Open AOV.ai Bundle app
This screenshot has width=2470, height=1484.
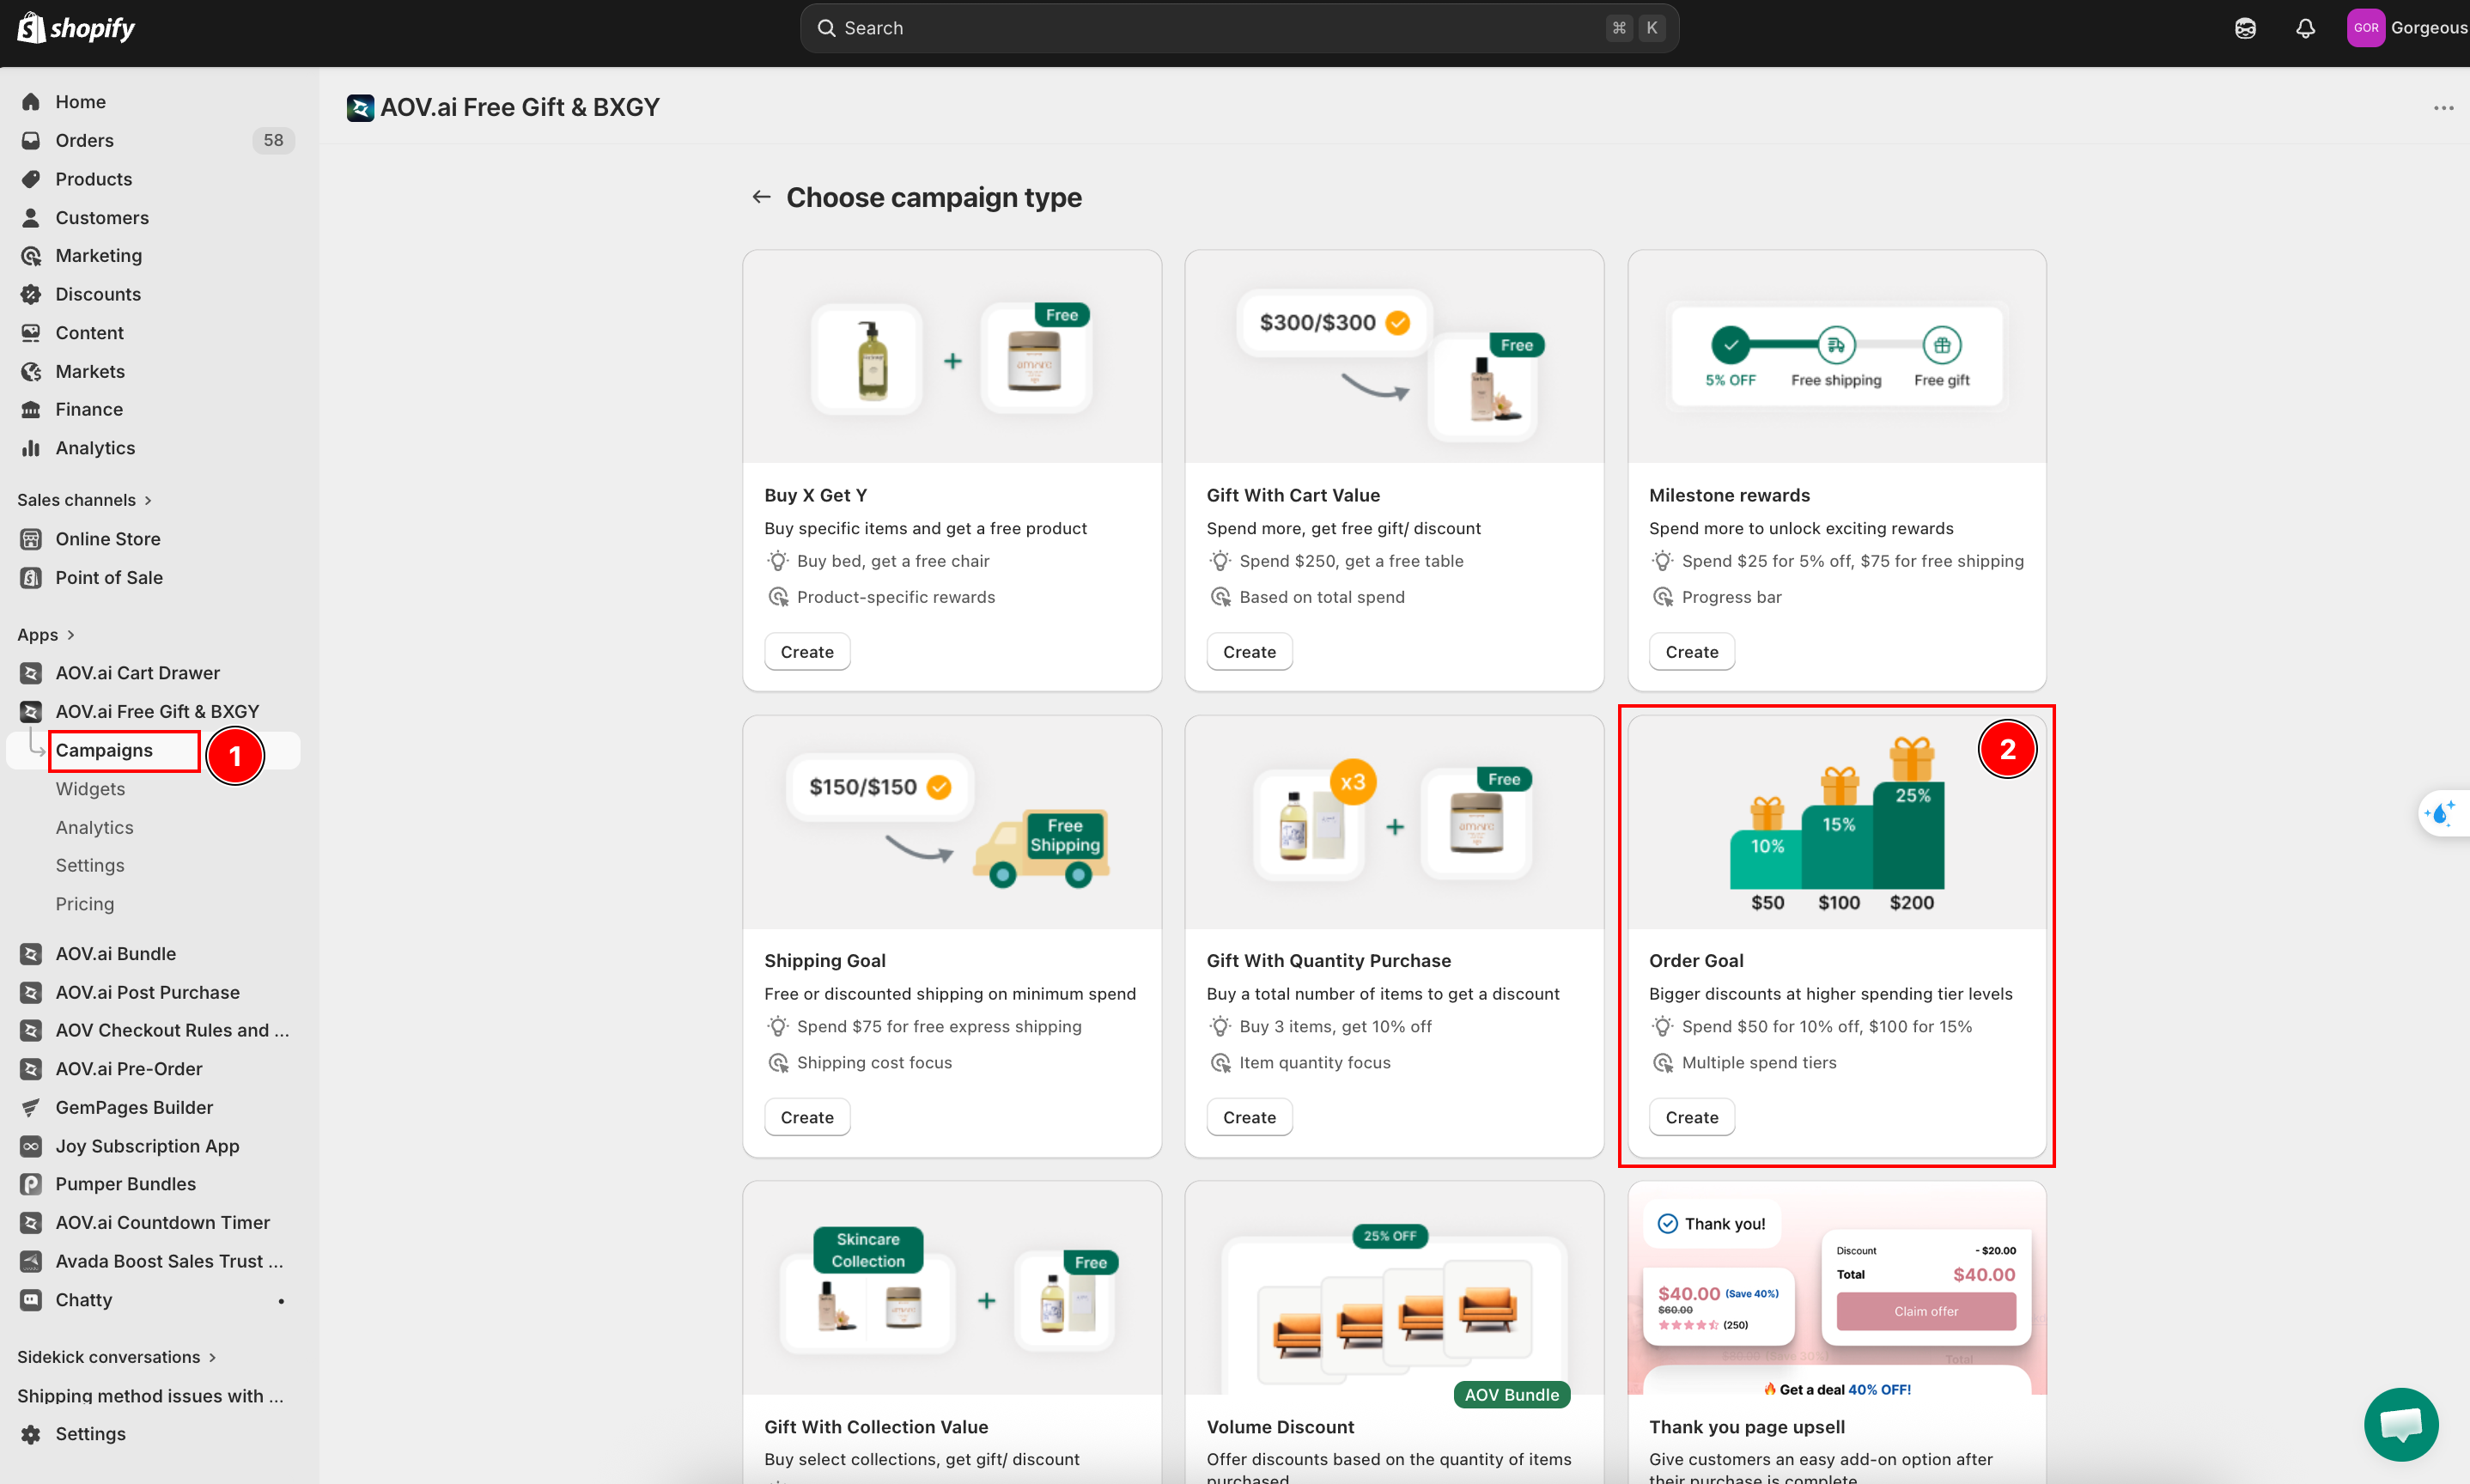pyautogui.click(x=115, y=954)
